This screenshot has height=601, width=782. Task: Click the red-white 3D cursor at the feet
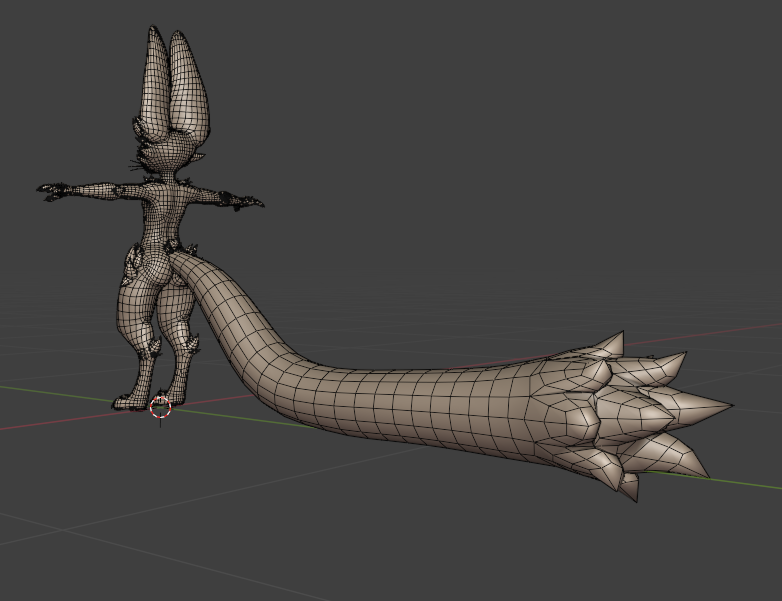pos(160,407)
